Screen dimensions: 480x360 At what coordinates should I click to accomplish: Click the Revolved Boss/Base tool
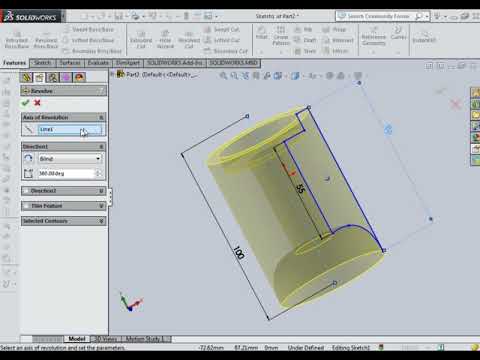point(46,40)
